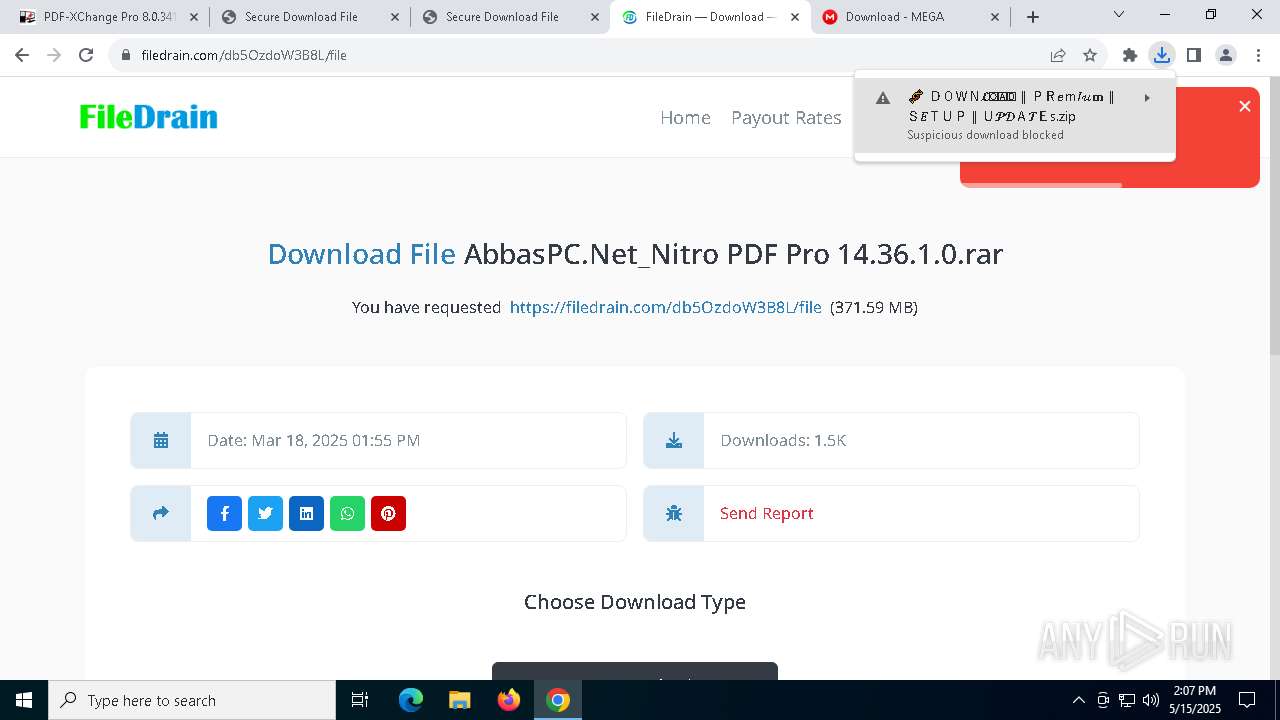Show hidden system tray icons
Image resolution: width=1280 pixels, height=720 pixels.
[x=1078, y=700]
